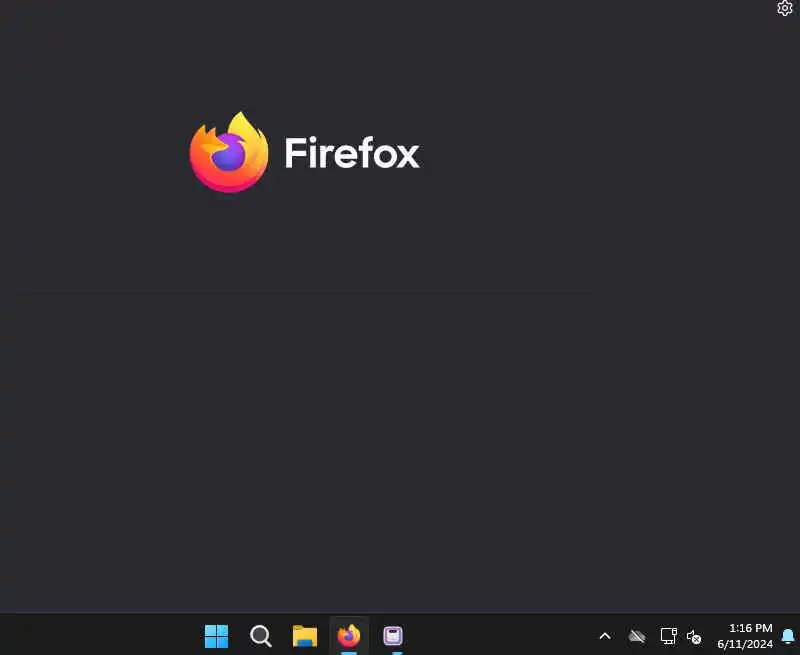Open the Windows Start menu
800x655 pixels.
(x=216, y=636)
